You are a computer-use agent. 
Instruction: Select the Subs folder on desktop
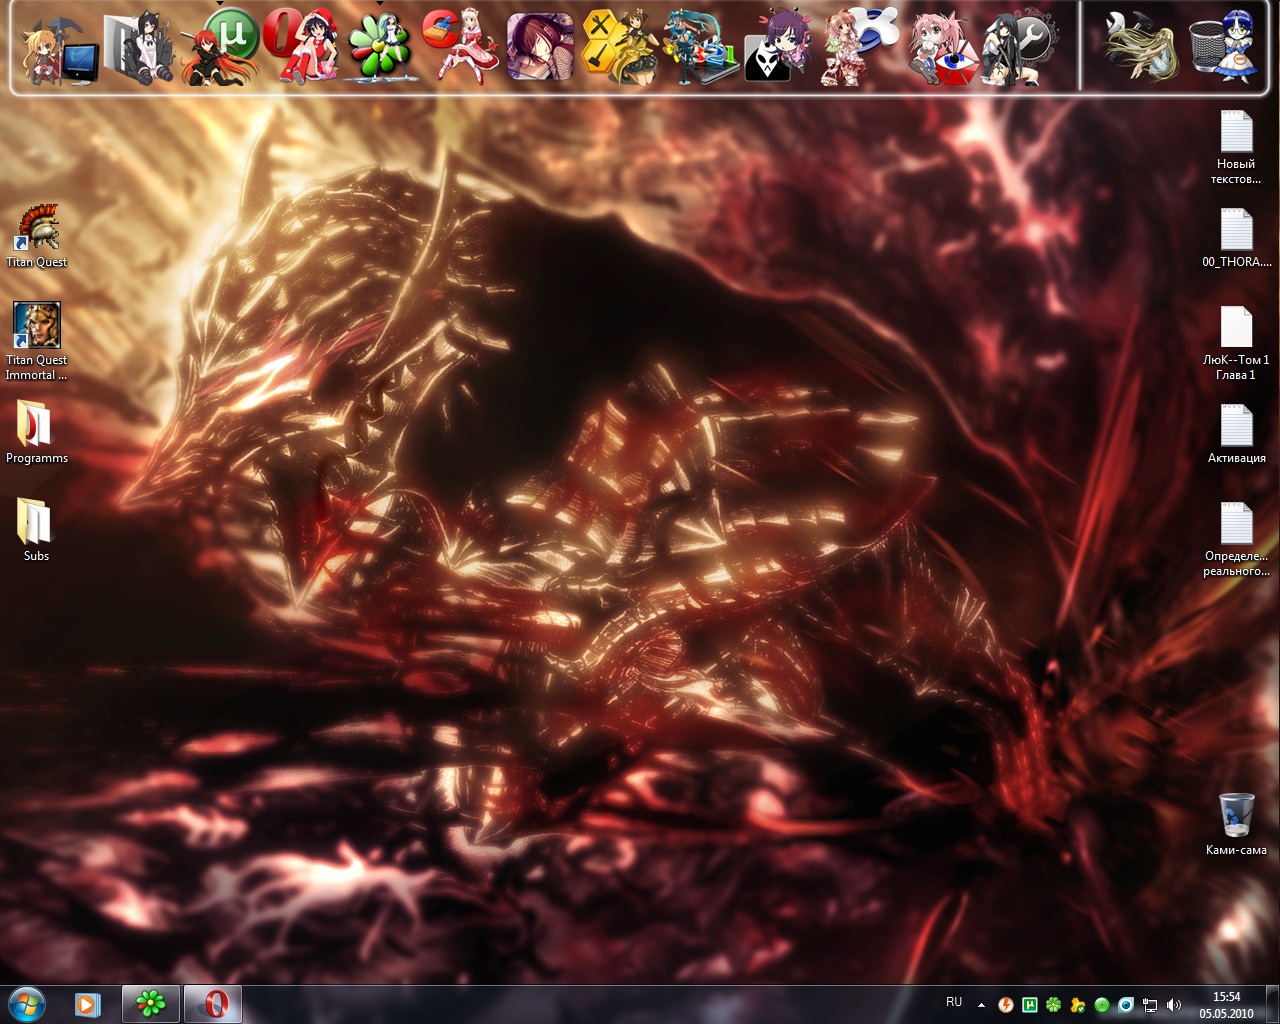[x=36, y=529]
